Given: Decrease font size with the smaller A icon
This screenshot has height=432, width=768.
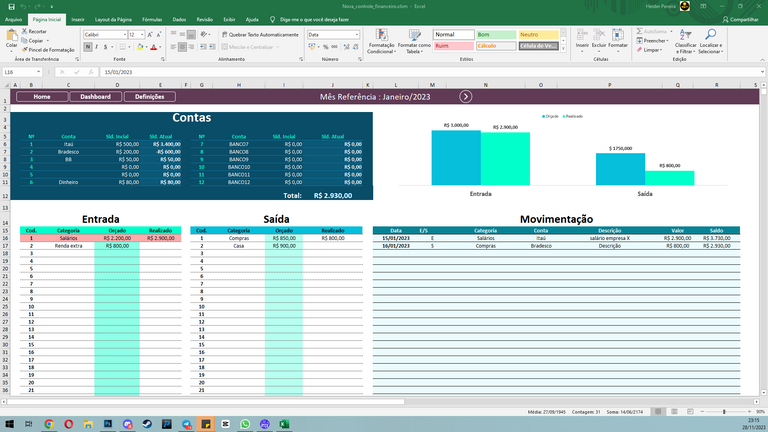Looking at the screenshot, I should (x=158, y=35).
